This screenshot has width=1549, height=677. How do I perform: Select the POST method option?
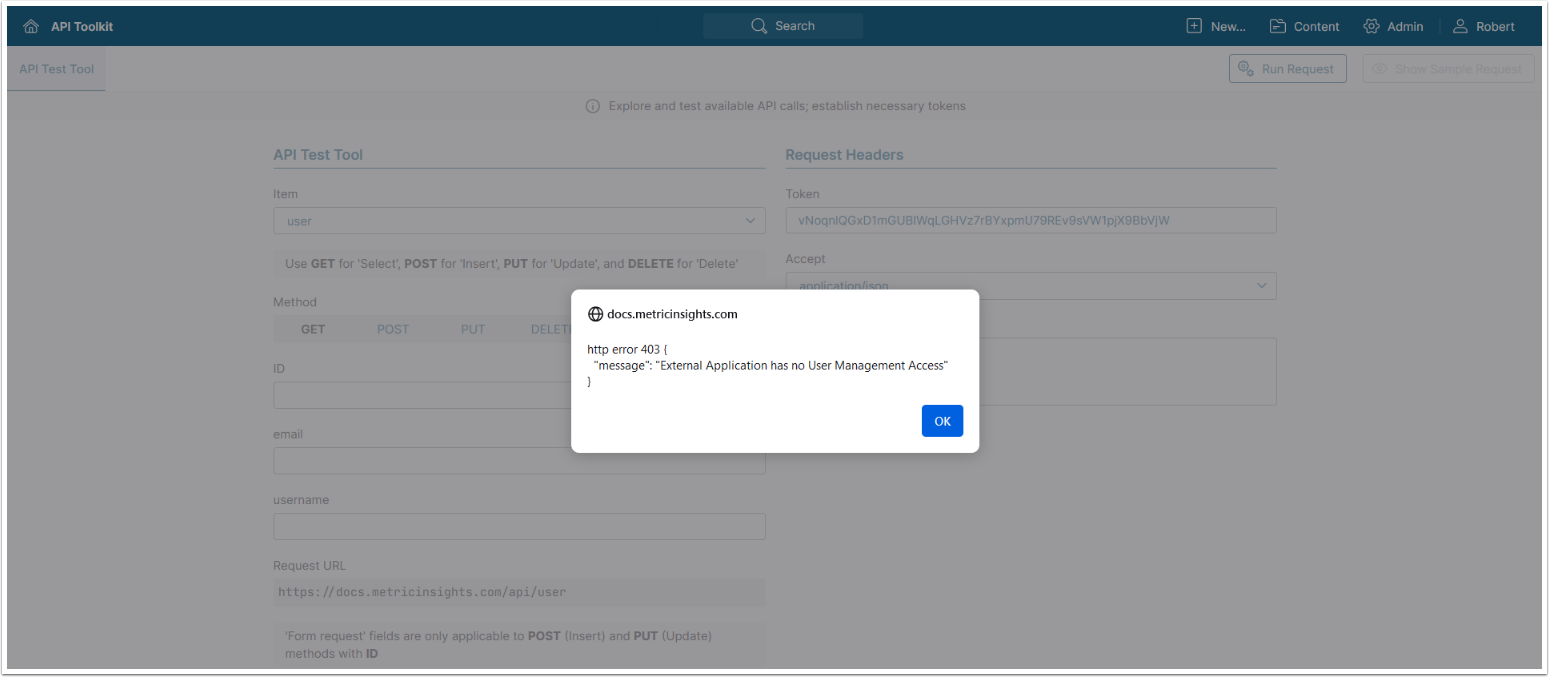[x=393, y=329]
